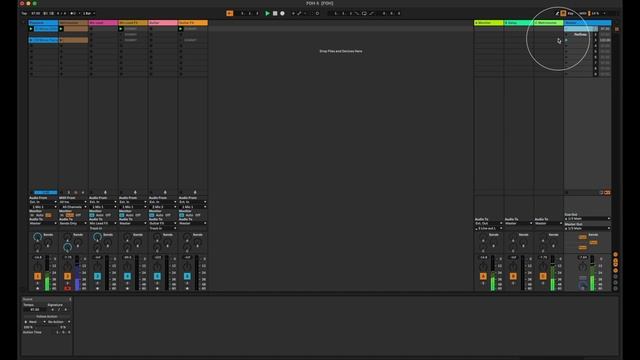640x360 pixels.
Task: Open first track's 'Ext. In' Audio From menu
Action: pyautogui.click(x=43, y=202)
